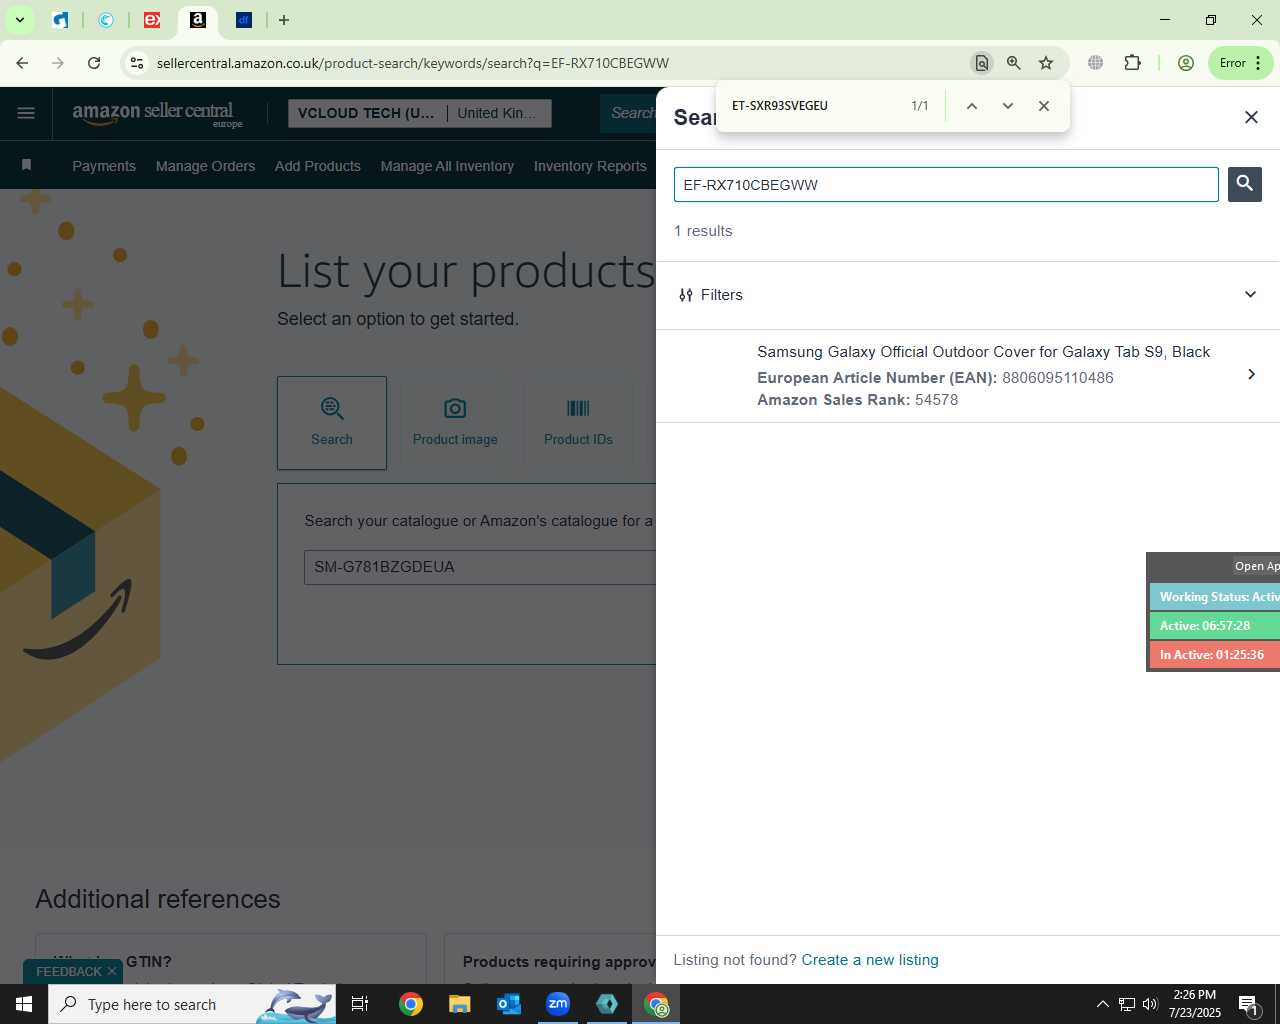Click the taskbar Type here to search box

(x=192, y=1004)
